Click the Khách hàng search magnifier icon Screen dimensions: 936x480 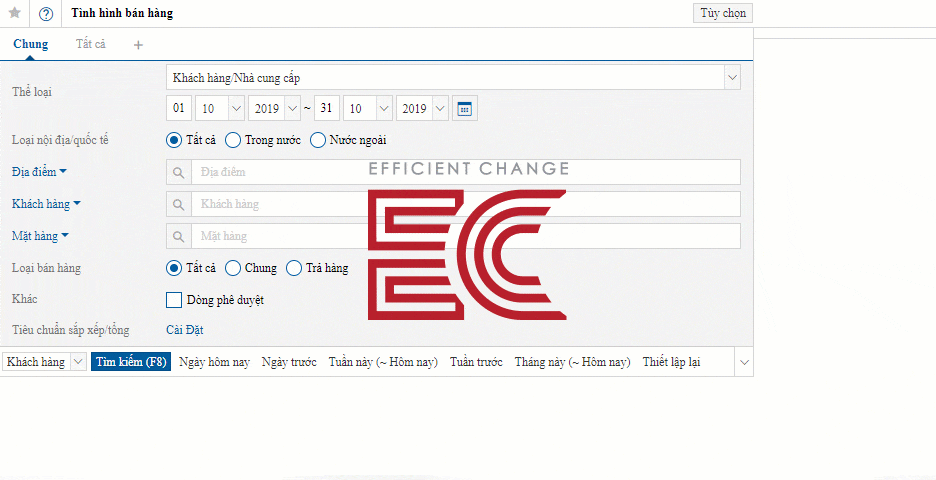coord(178,204)
